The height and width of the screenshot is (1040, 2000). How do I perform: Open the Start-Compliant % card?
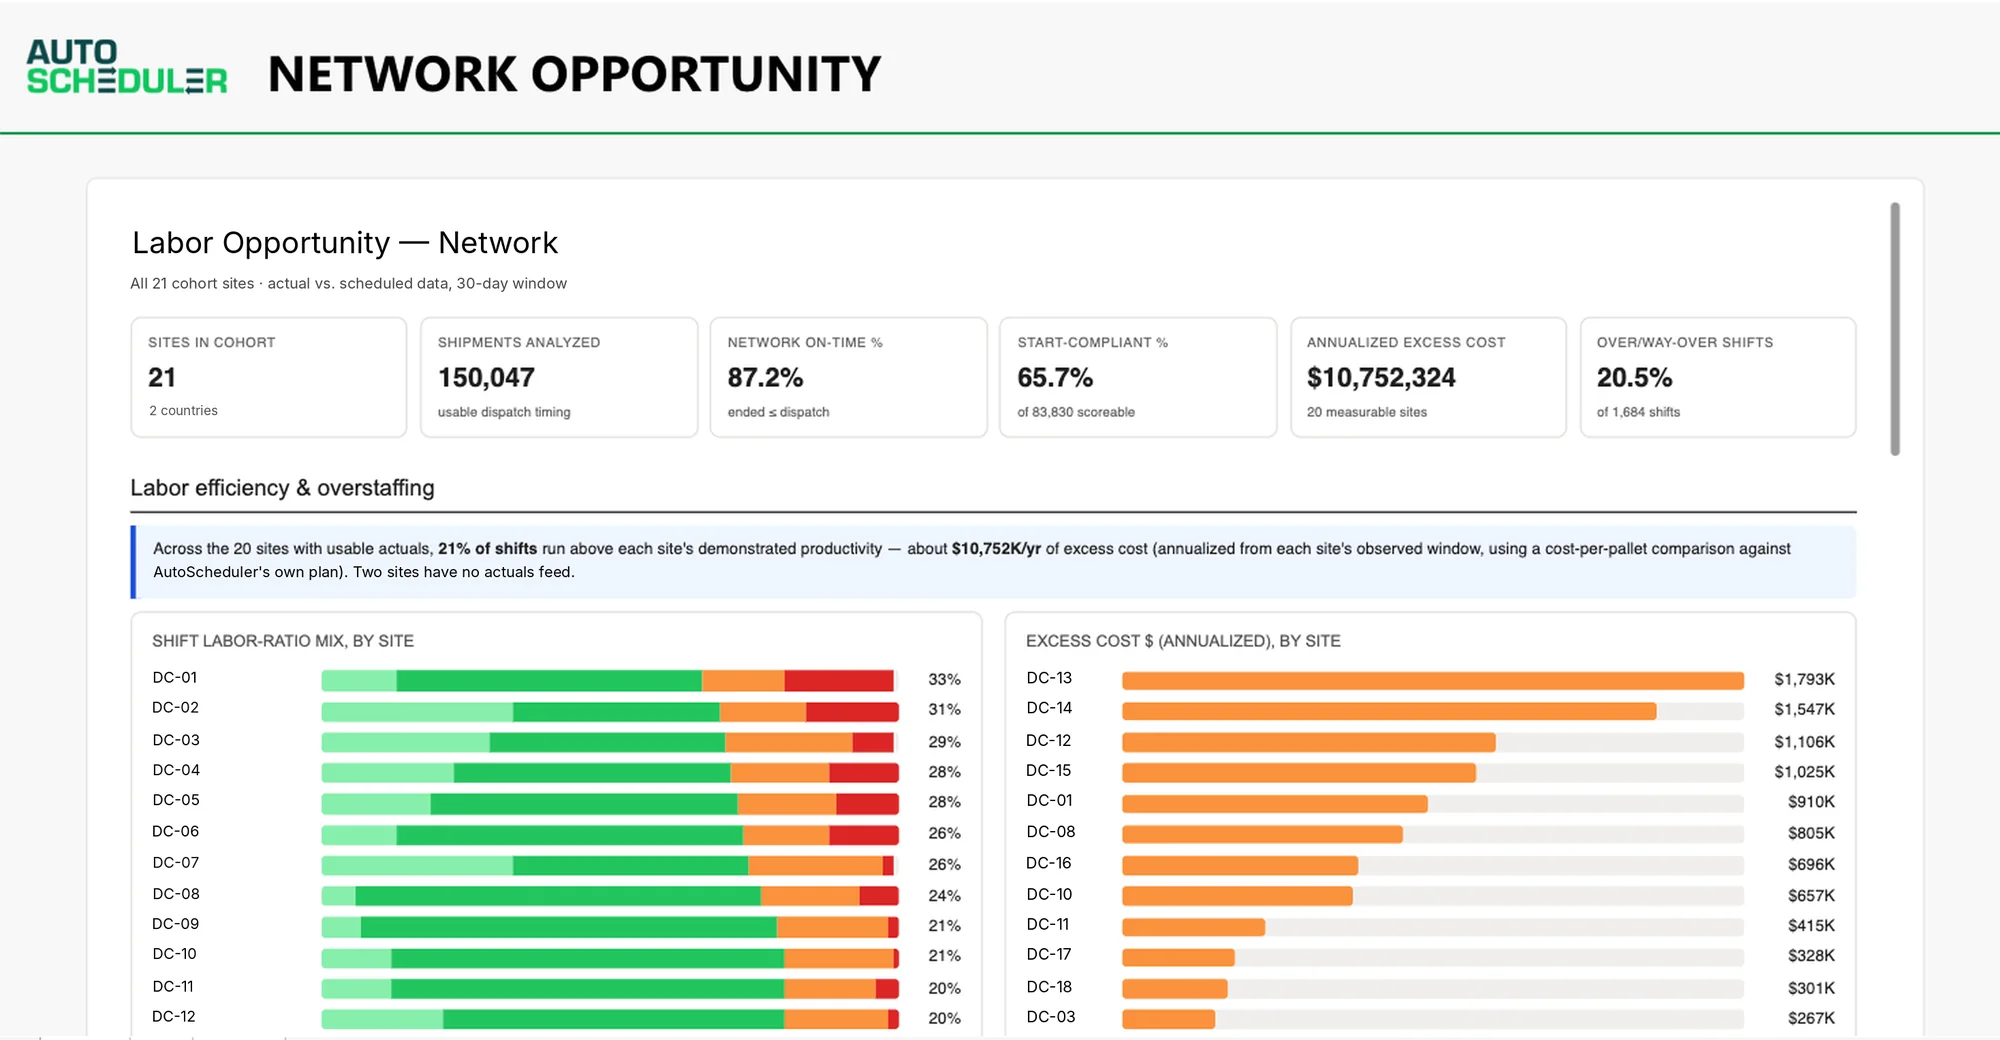1138,377
